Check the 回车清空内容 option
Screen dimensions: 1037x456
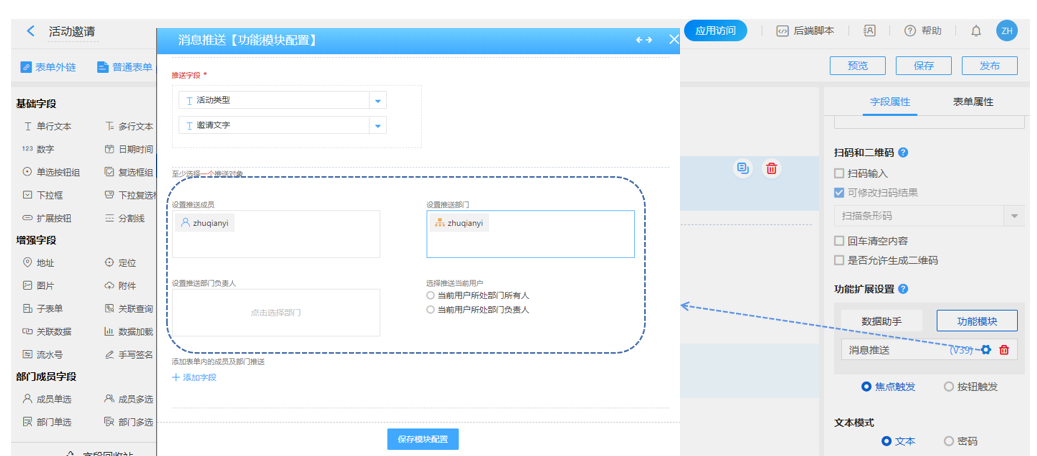(840, 241)
